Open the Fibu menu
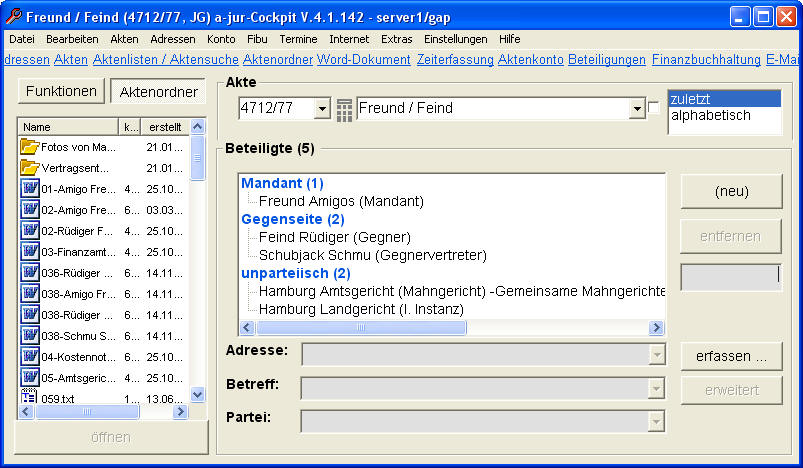Image resolution: width=803 pixels, height=468 pixels. point(257,39)
